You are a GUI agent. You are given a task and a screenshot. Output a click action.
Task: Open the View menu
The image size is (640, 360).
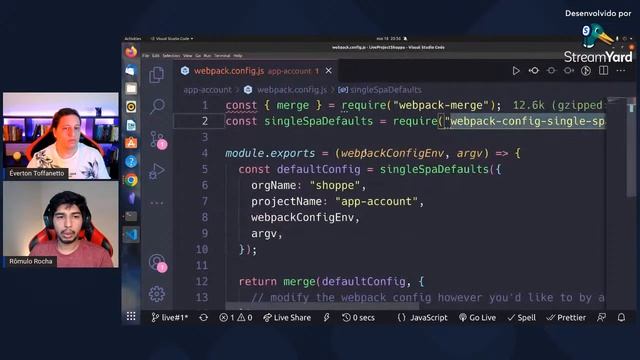tap(187, 56)
